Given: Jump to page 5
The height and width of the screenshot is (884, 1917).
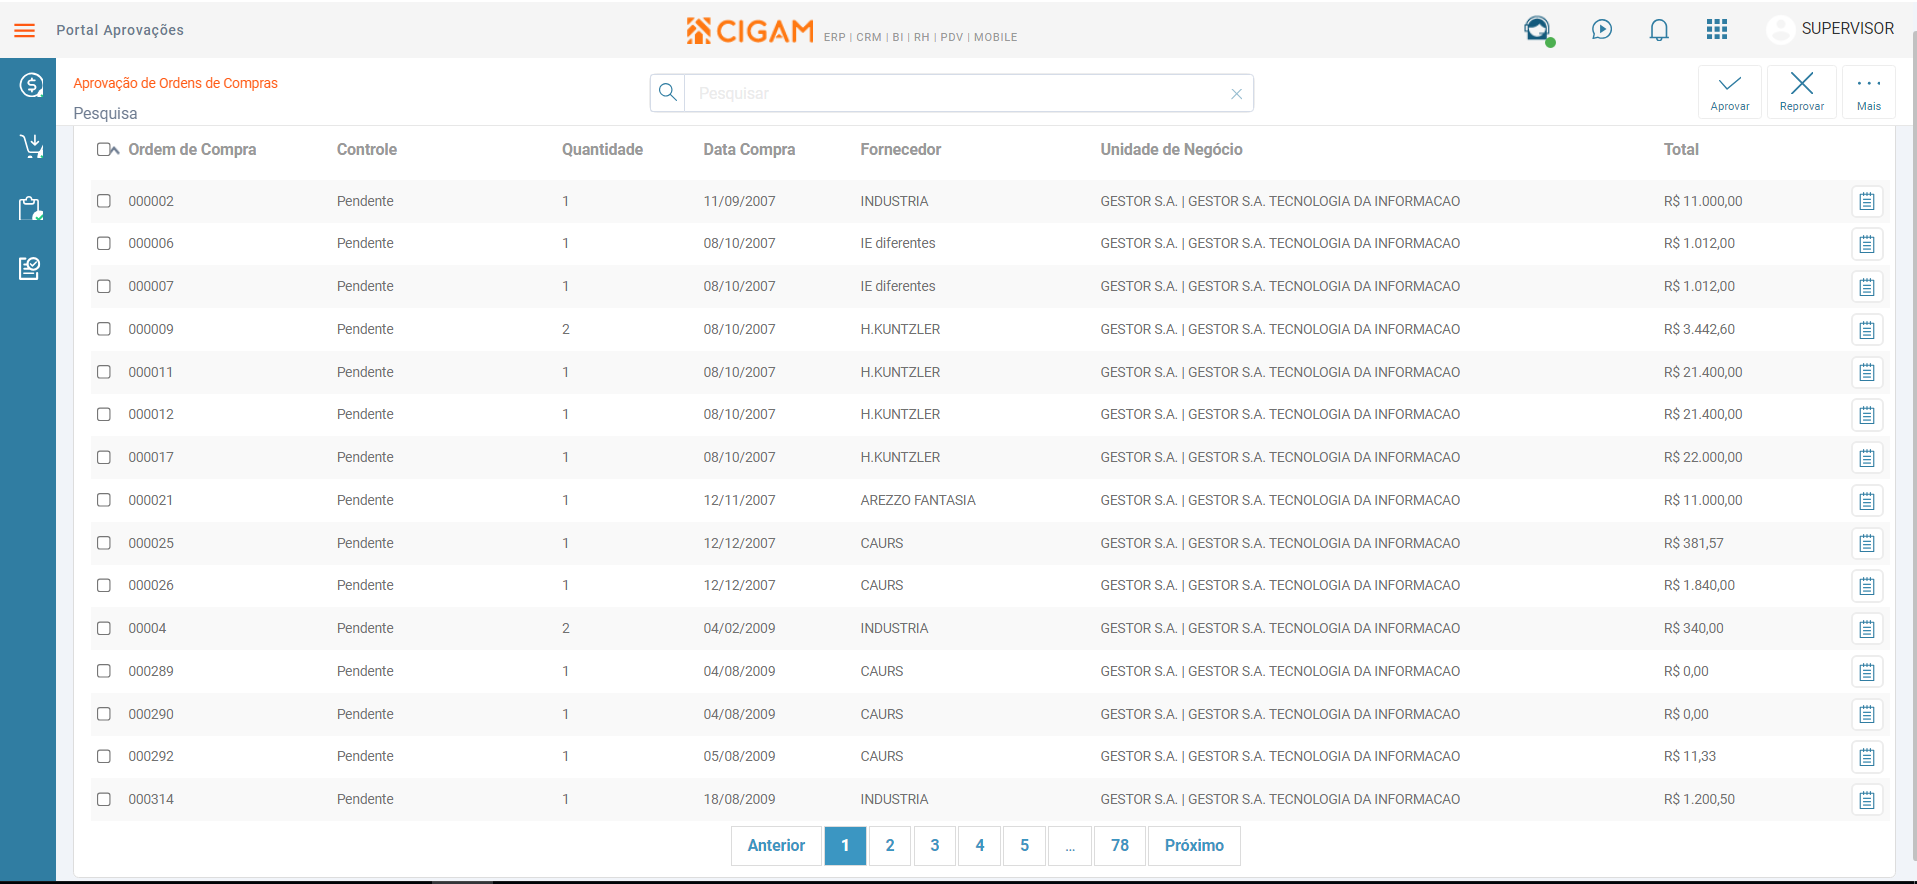Looking at the screenshot, I should pyautogui.click(x=1025, y=846).
